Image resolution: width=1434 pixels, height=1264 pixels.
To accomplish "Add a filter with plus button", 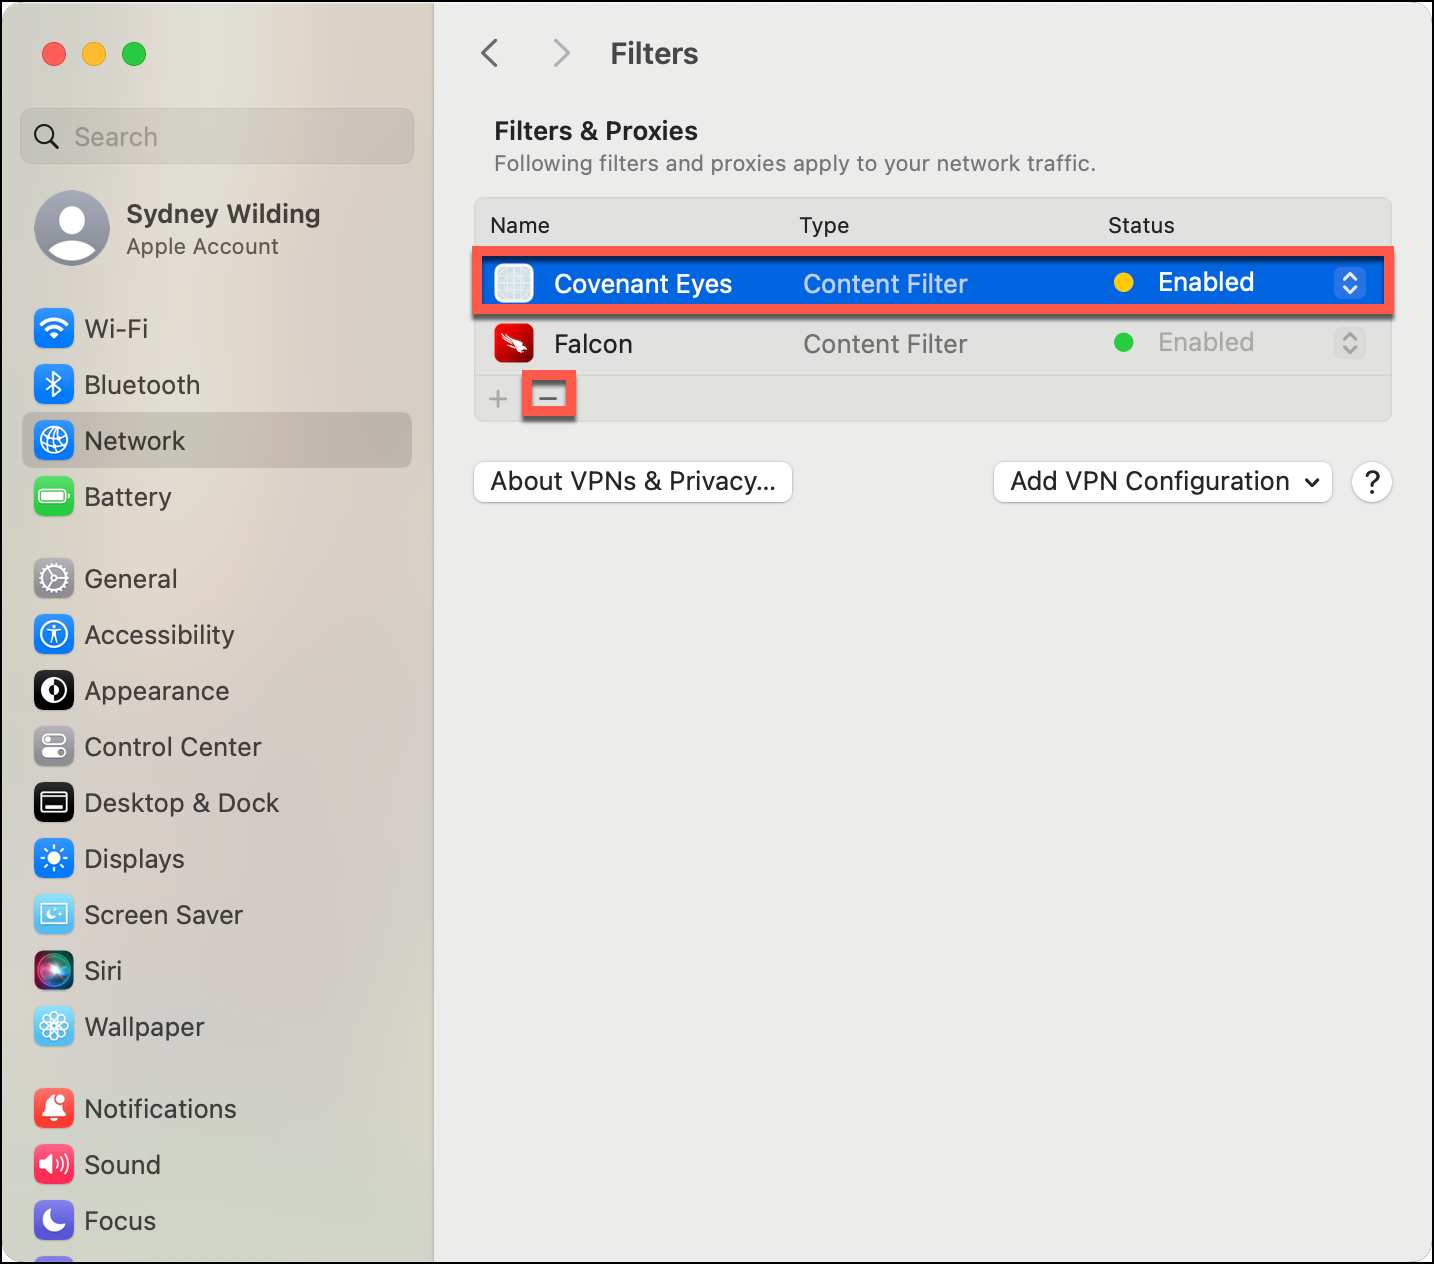I will pos(498,399).
